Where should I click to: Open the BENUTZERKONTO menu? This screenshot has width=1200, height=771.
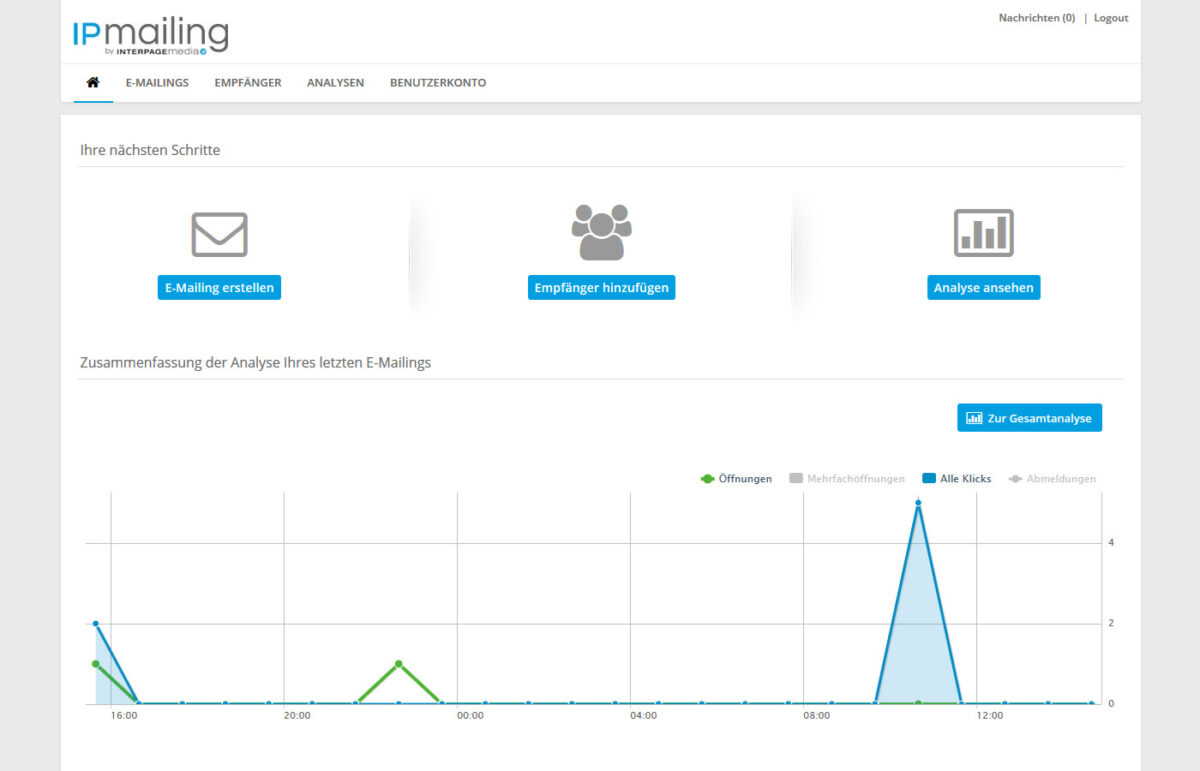[x=438, y=83]
